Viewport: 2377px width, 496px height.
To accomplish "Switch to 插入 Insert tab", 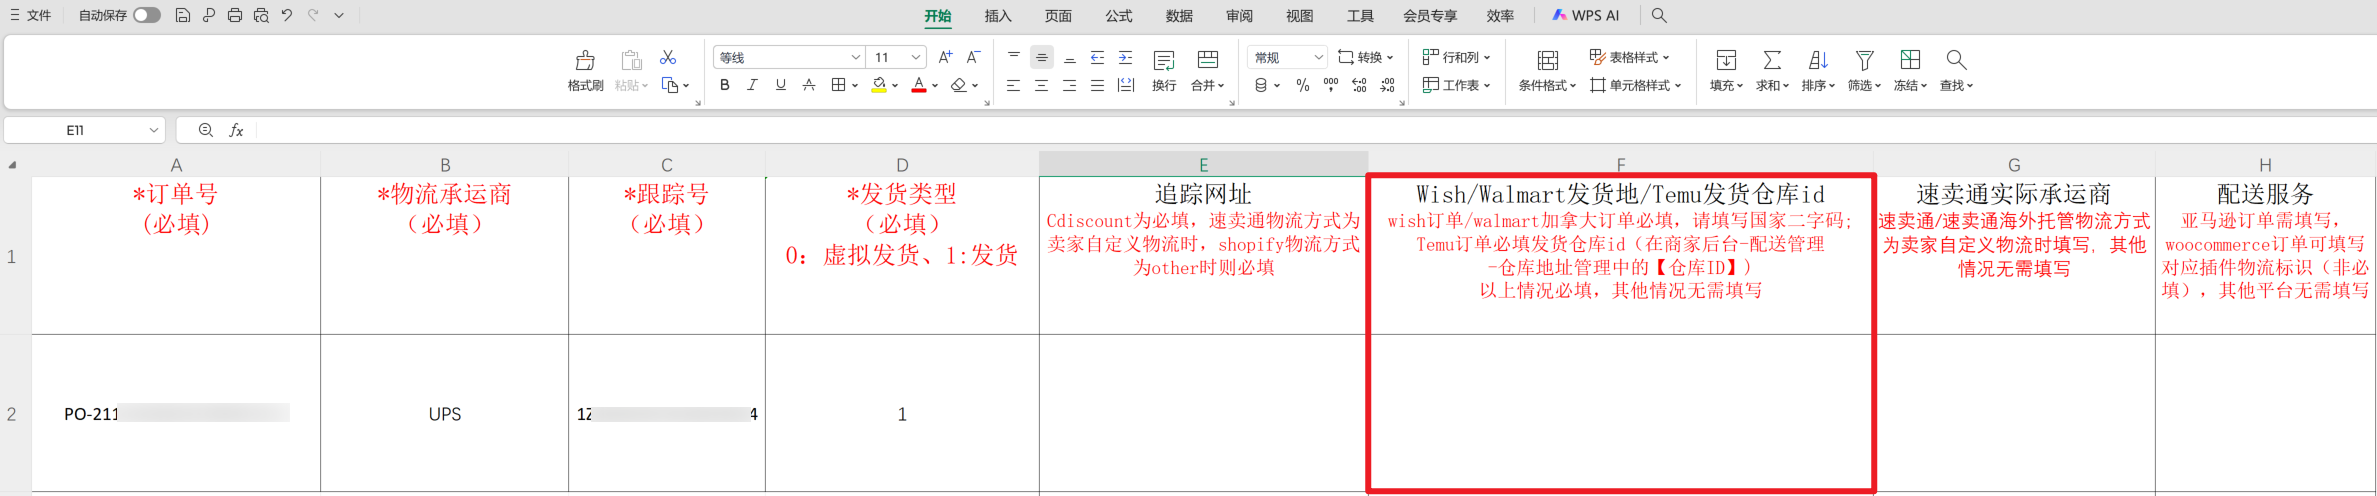I will tap(998, 16).
